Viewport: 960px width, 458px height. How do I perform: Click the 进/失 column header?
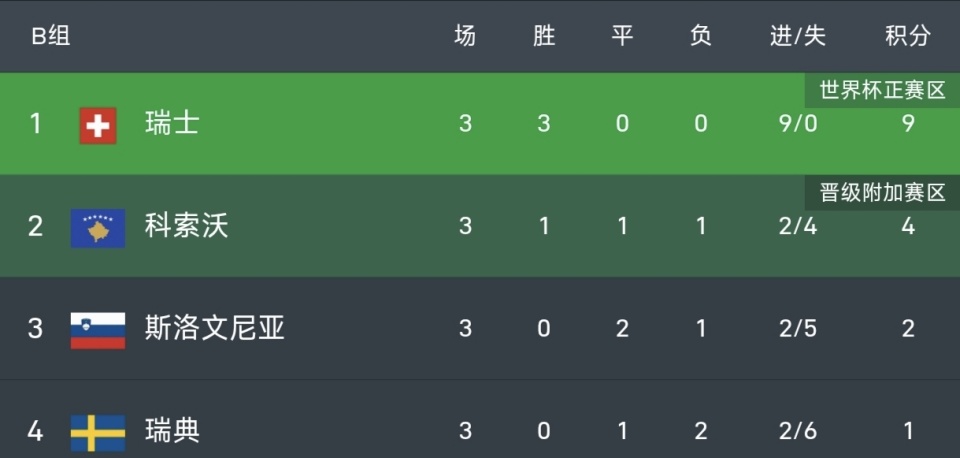(798, 37)
